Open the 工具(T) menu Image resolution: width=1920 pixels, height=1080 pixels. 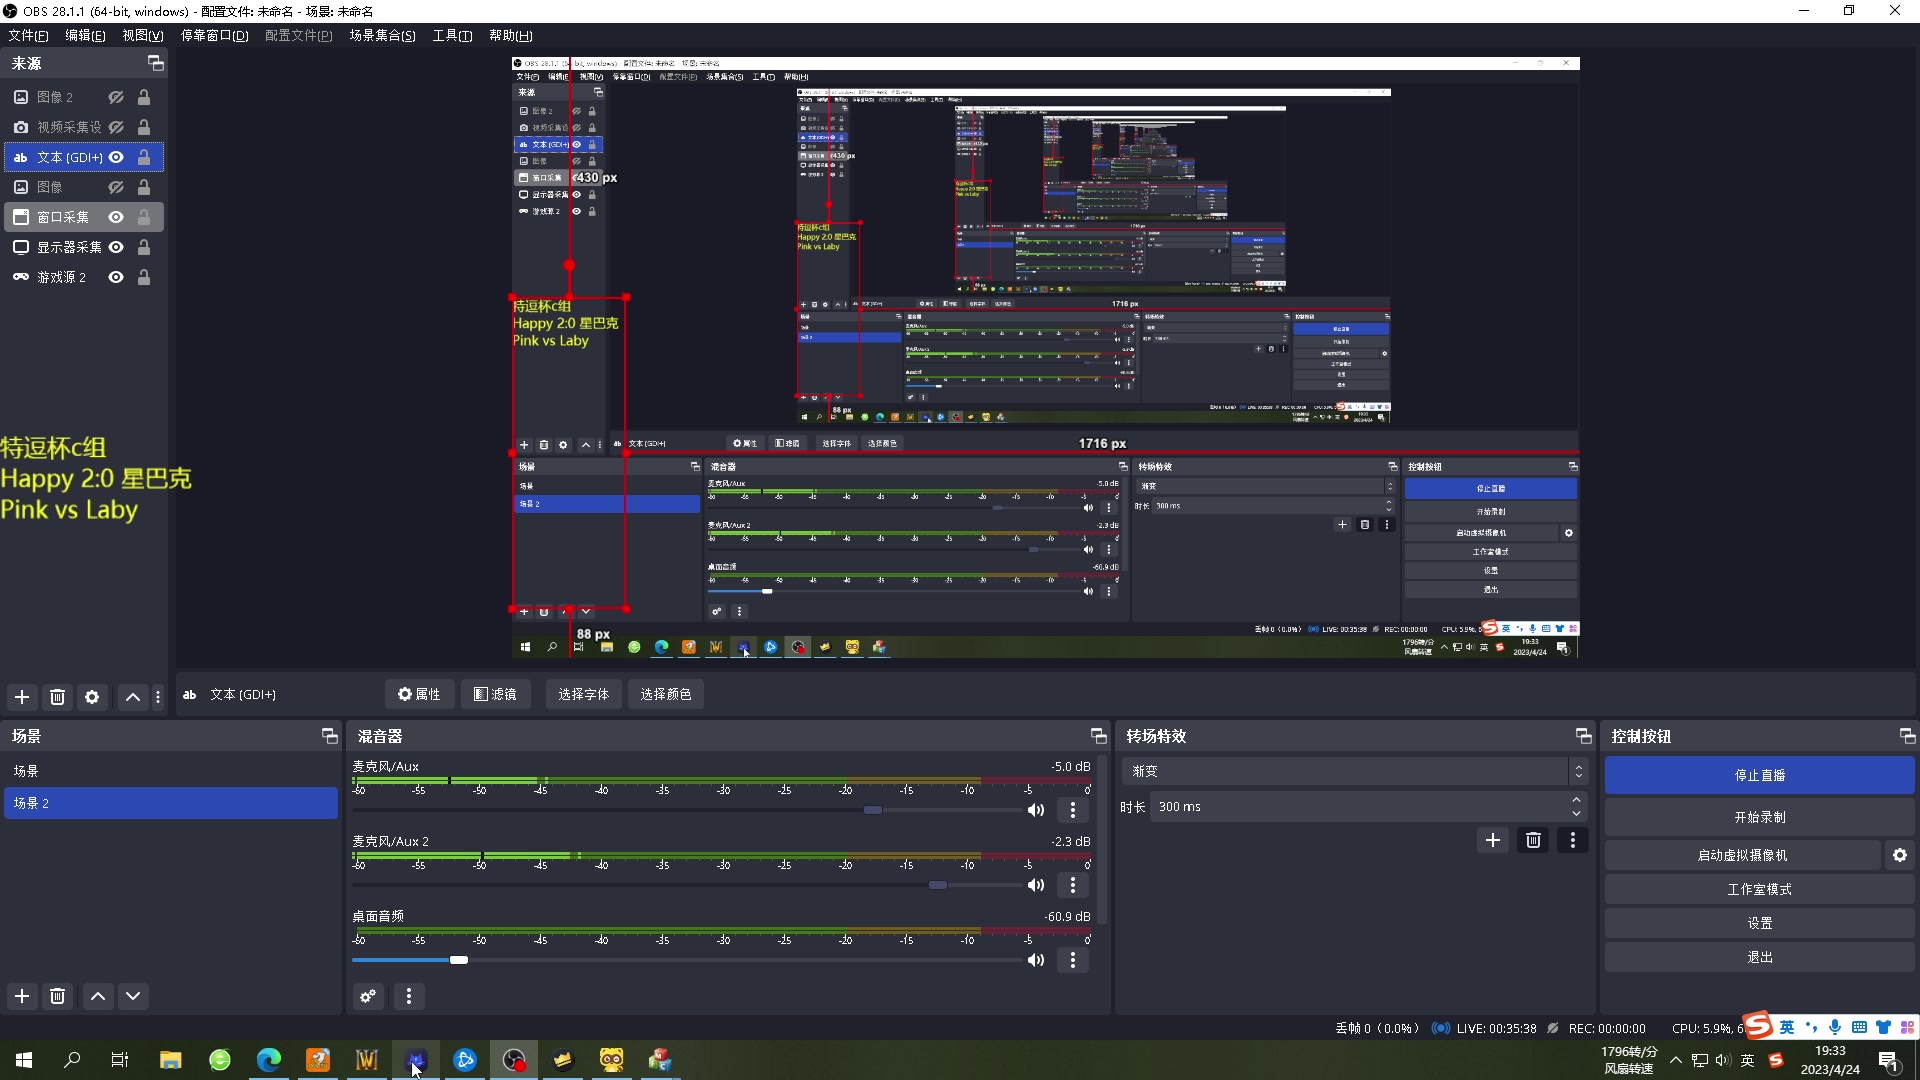tap(451, 35)
